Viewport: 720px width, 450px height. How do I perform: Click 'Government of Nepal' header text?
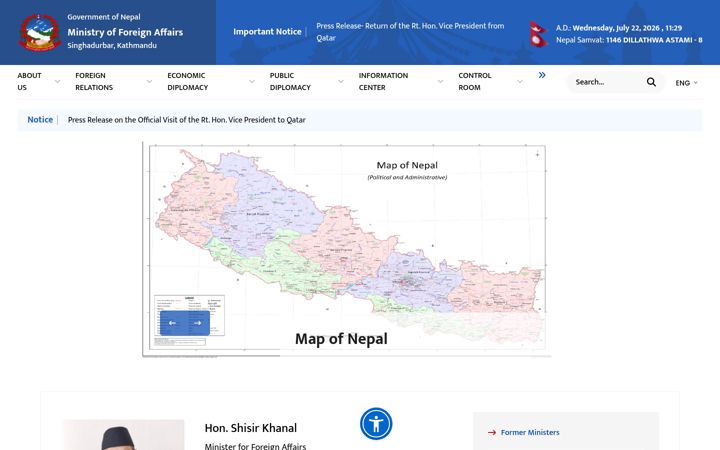pos(104,17)
